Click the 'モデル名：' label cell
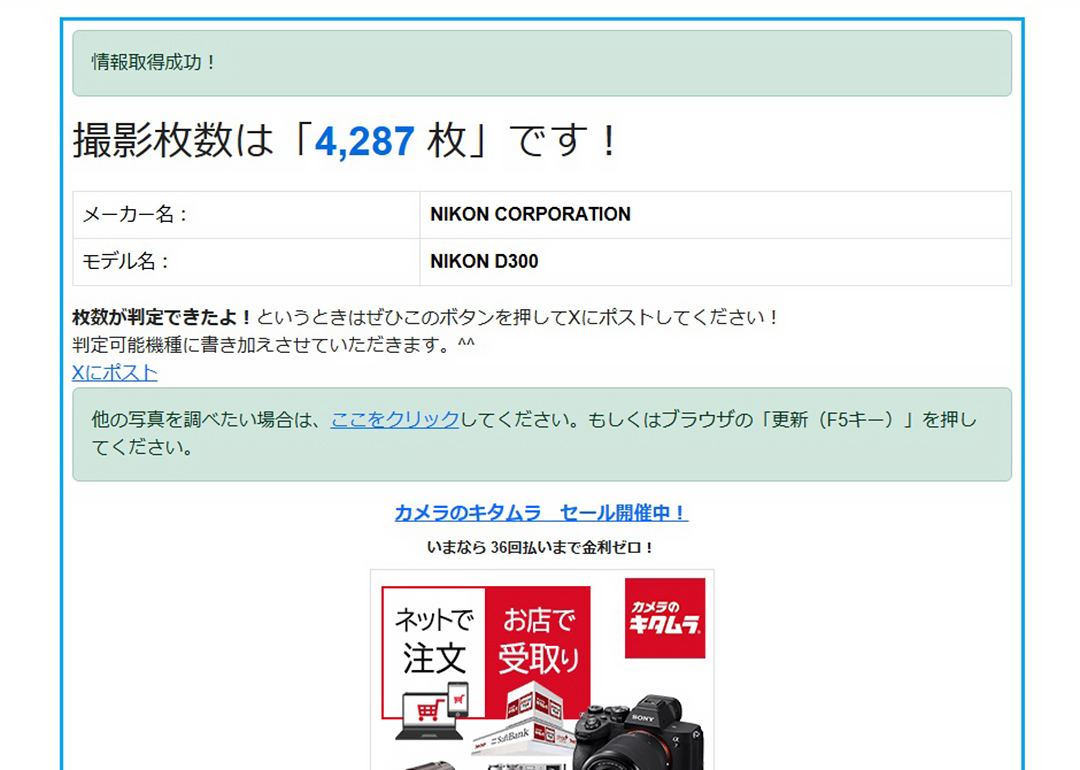1080x770 pixels. 246,262
